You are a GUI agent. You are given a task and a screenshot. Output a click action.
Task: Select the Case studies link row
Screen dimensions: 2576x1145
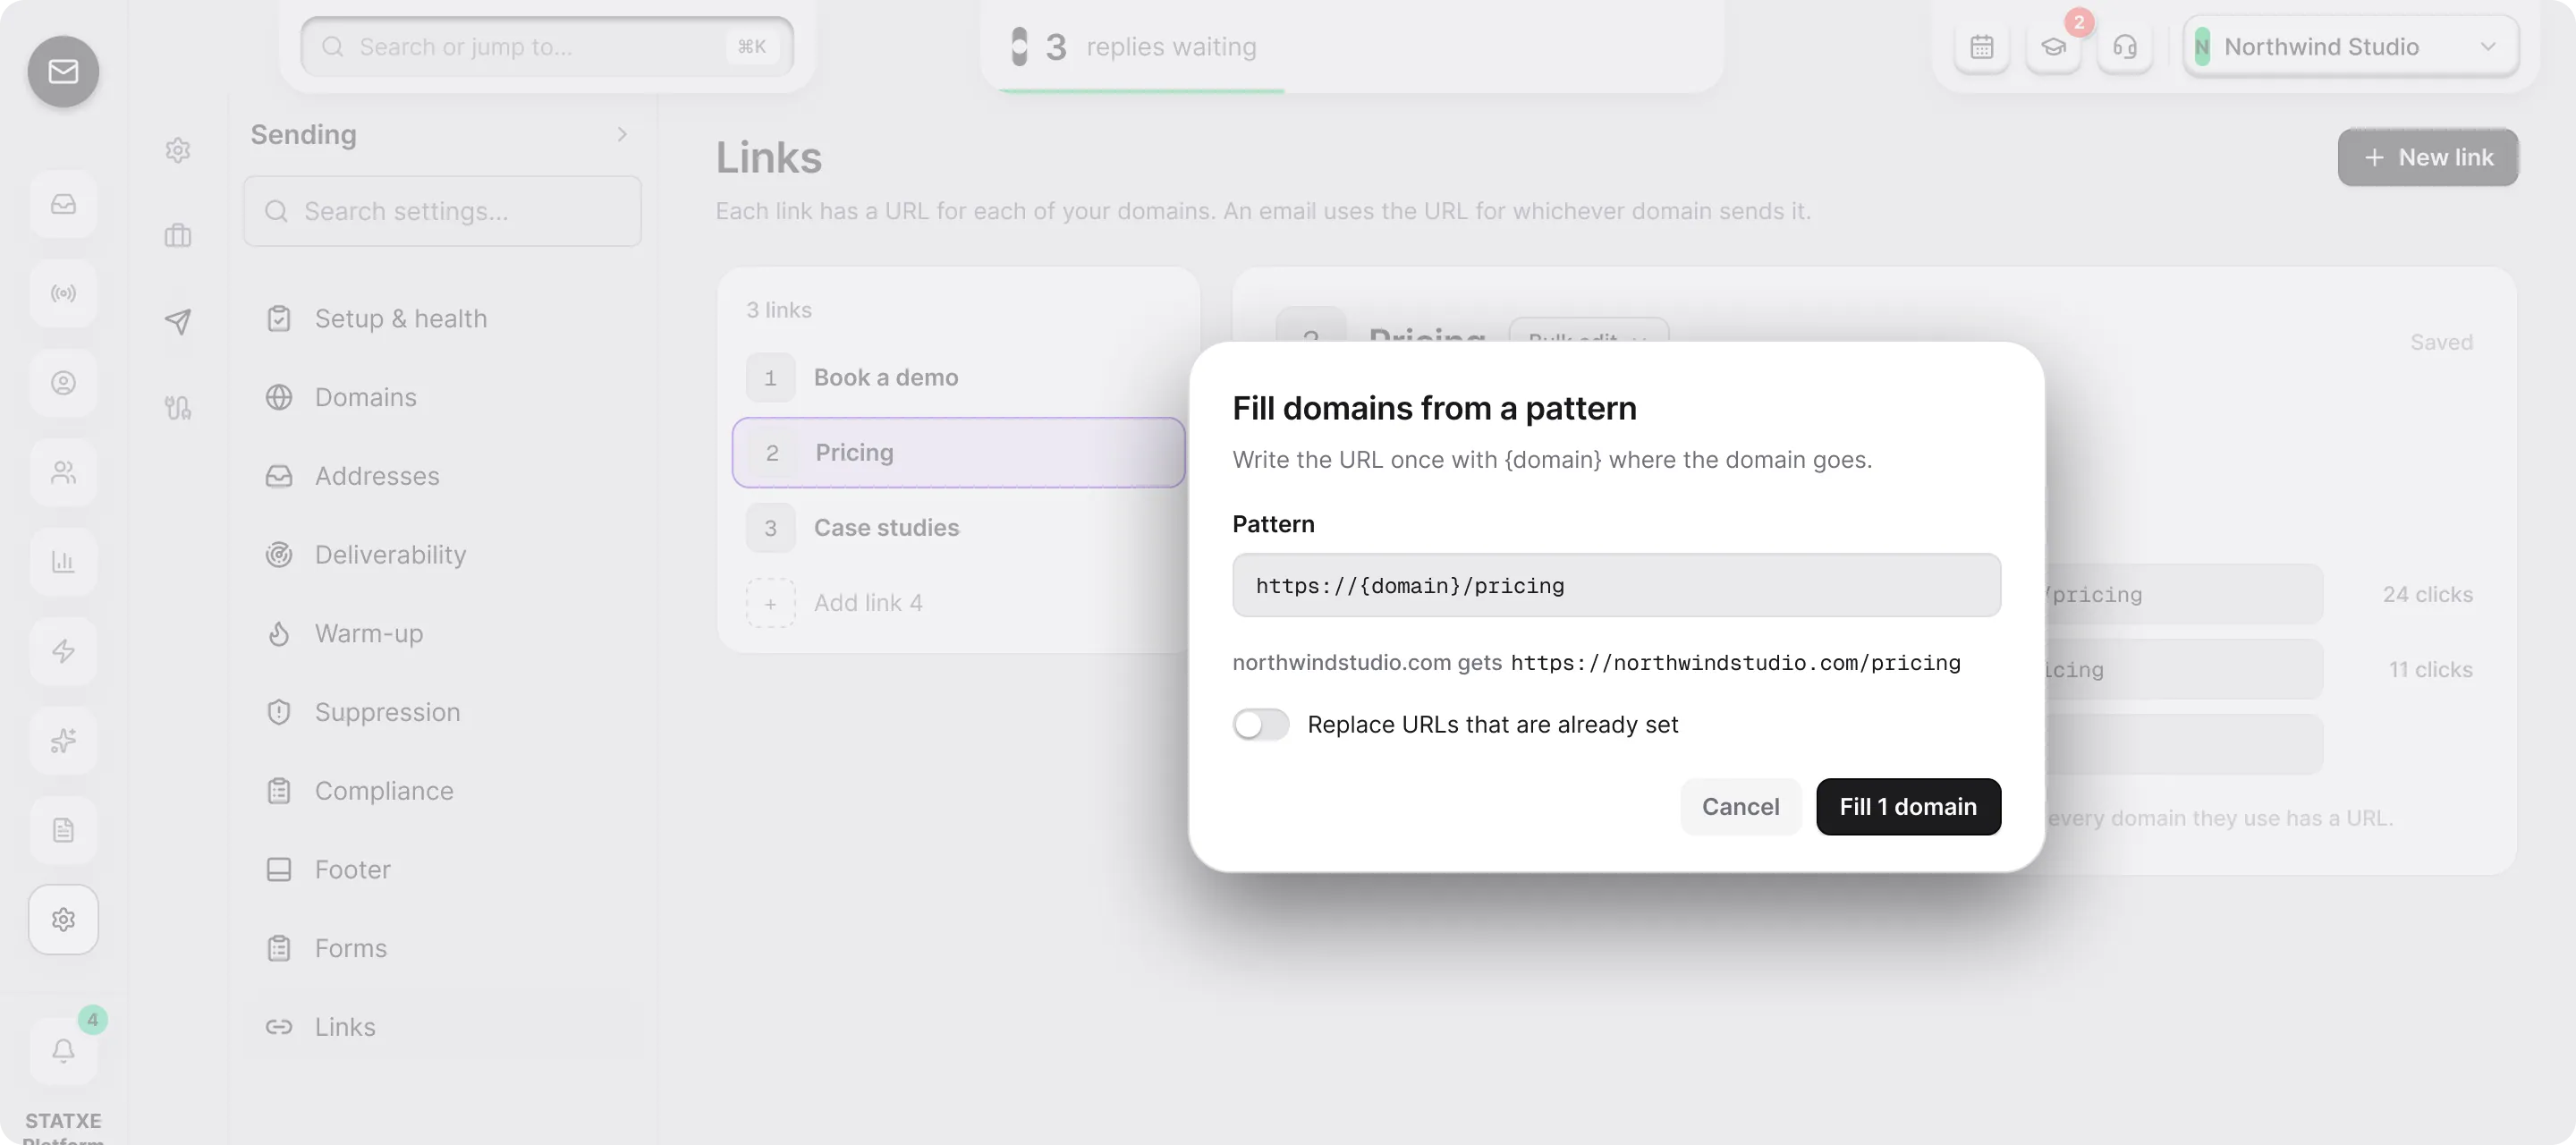958,527
